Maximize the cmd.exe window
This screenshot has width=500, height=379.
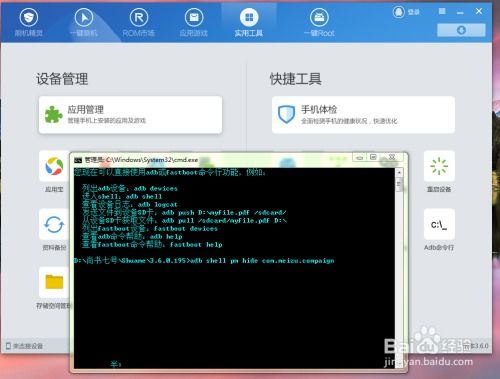(373, 157)
